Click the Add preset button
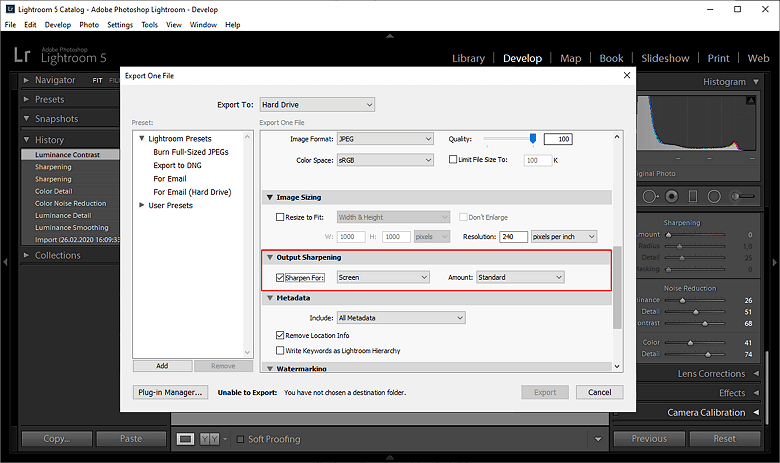780x463 pixels. [x=162, y=366]
